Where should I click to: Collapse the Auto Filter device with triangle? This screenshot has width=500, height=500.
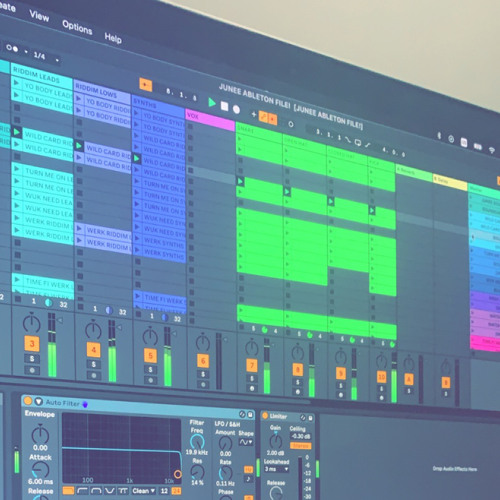coord(39,401)
